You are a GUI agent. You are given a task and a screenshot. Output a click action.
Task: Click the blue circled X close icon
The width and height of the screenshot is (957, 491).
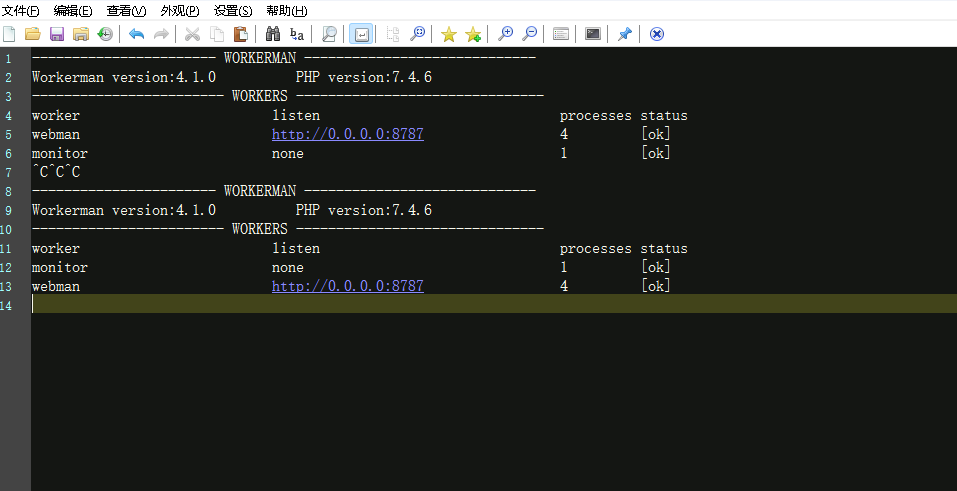(657, 34)
